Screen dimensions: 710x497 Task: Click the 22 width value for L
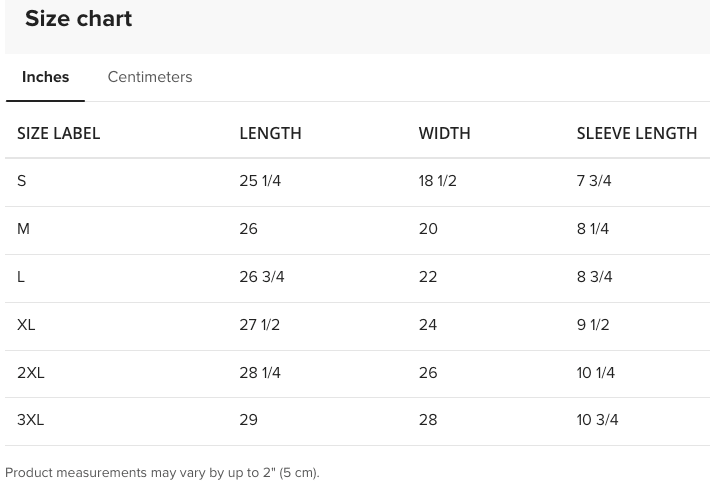point(428,277)
